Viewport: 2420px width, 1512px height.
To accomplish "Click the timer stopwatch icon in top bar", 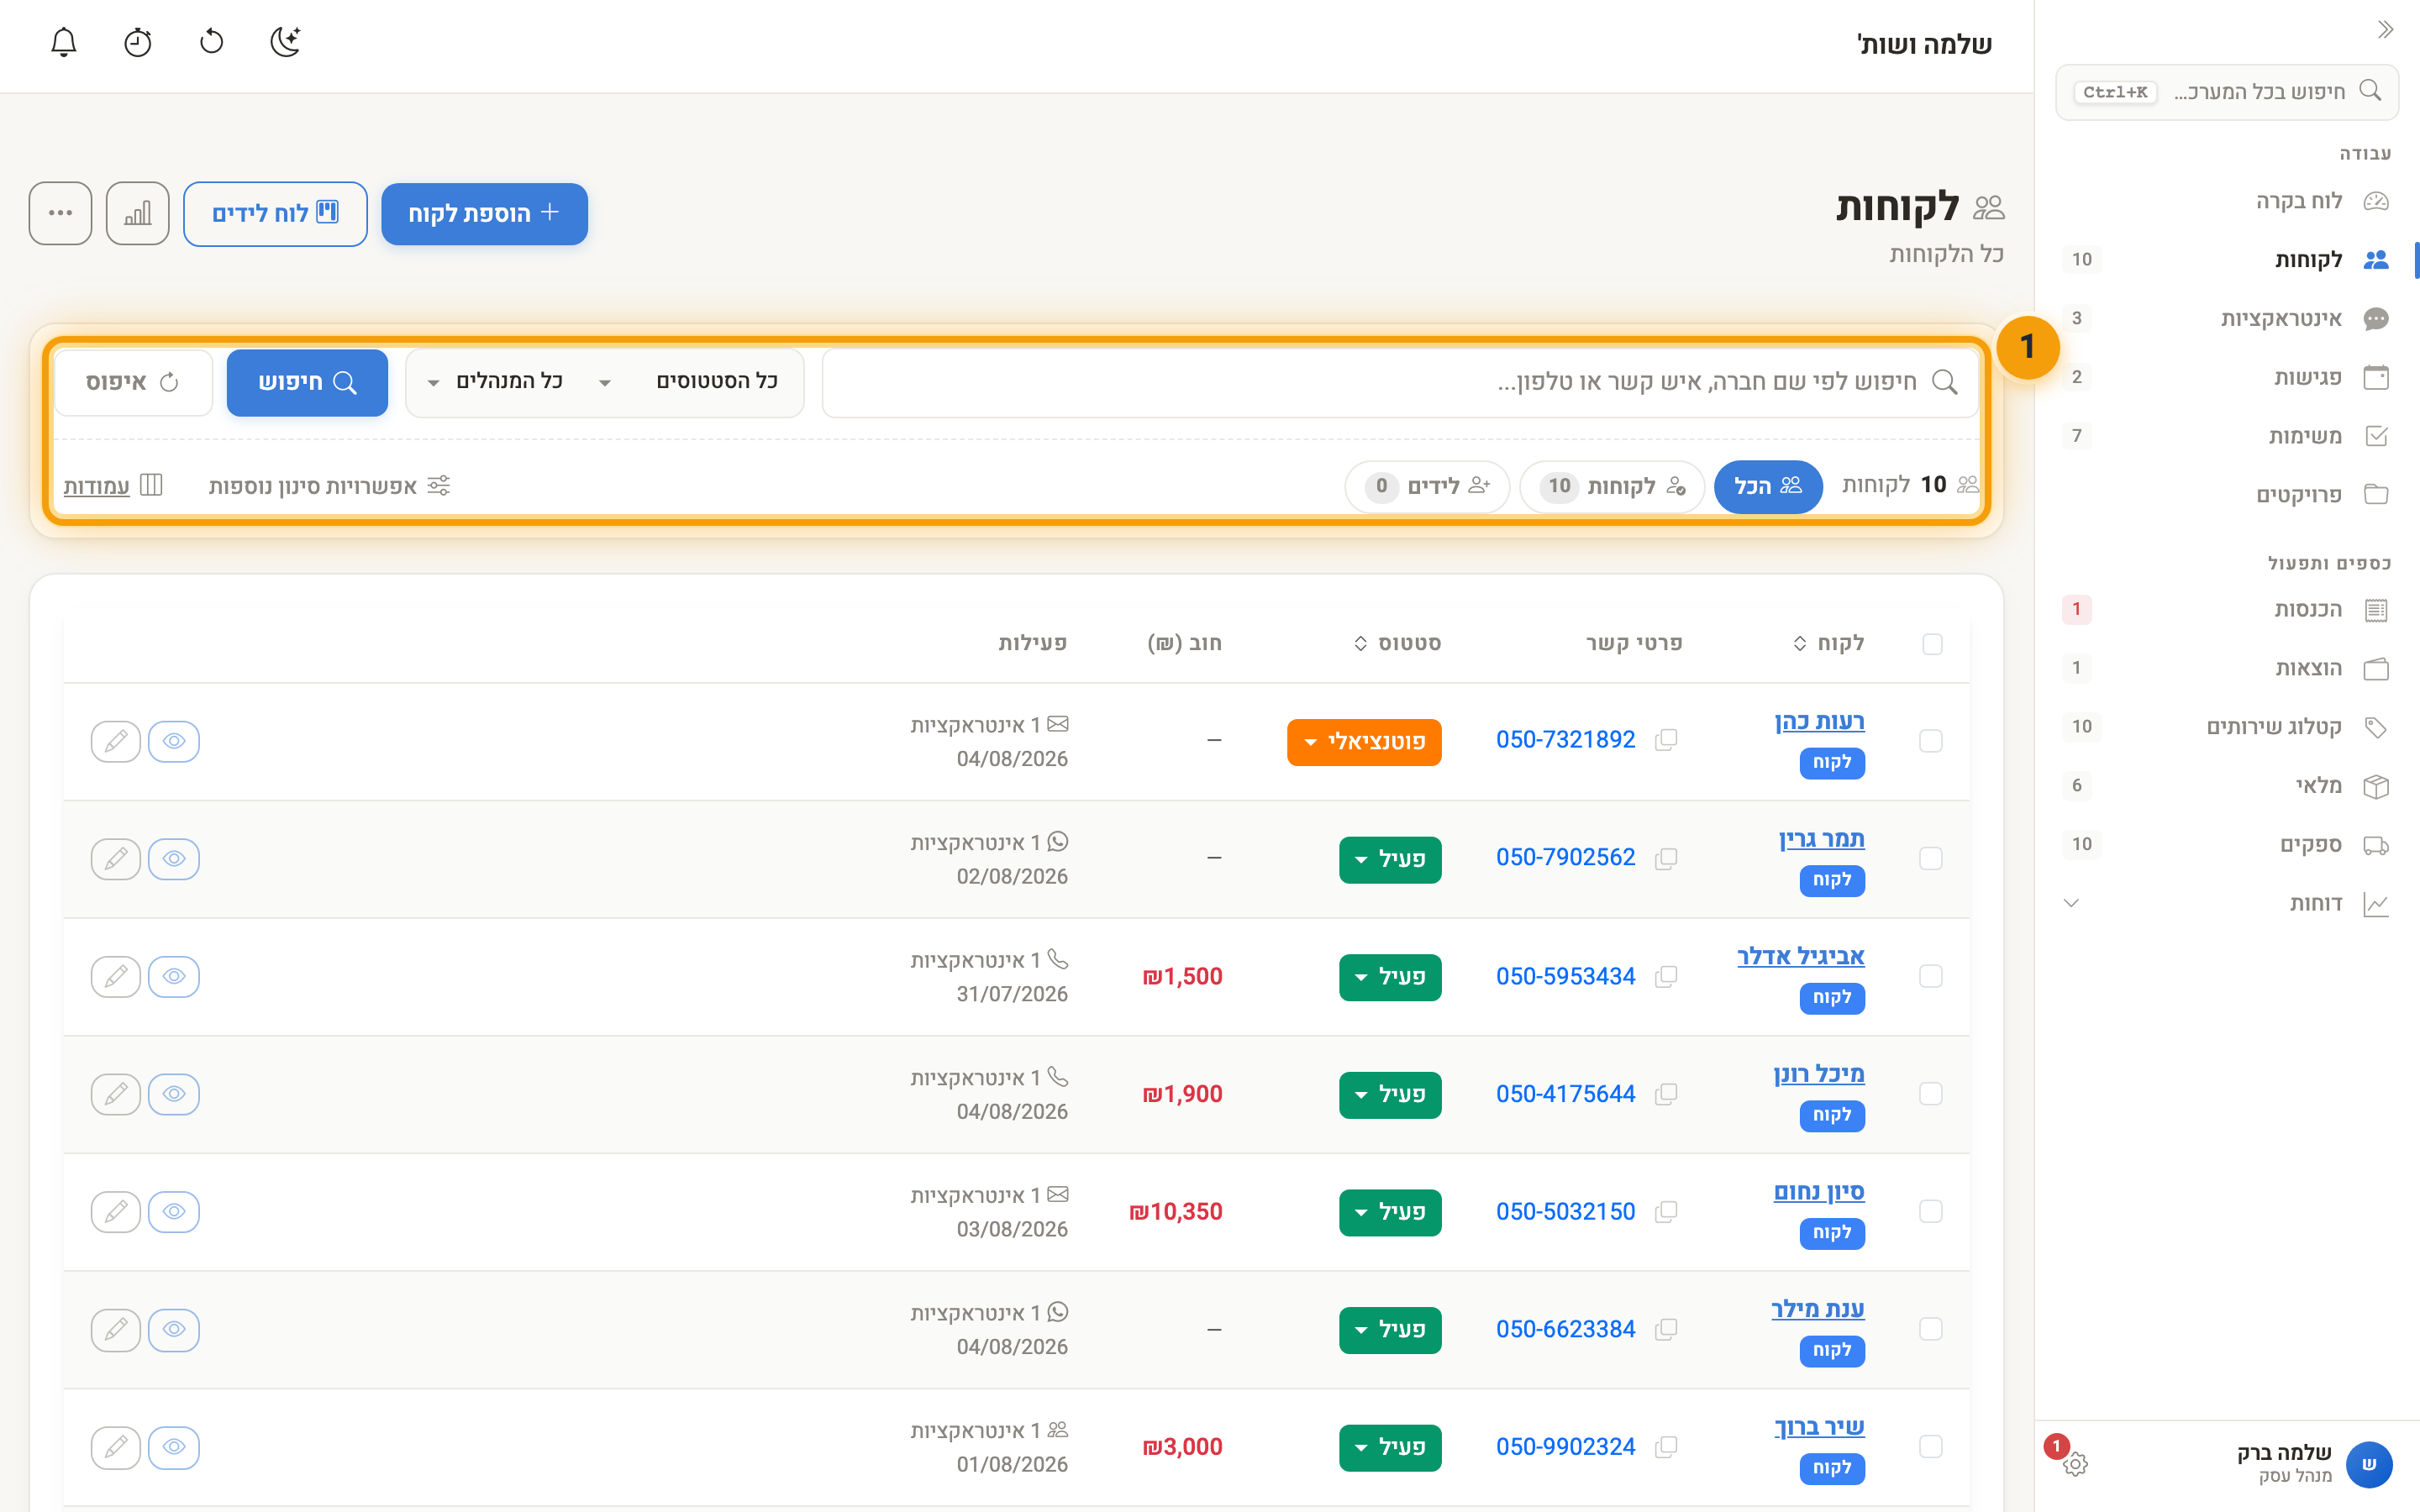I will (138, 42).
